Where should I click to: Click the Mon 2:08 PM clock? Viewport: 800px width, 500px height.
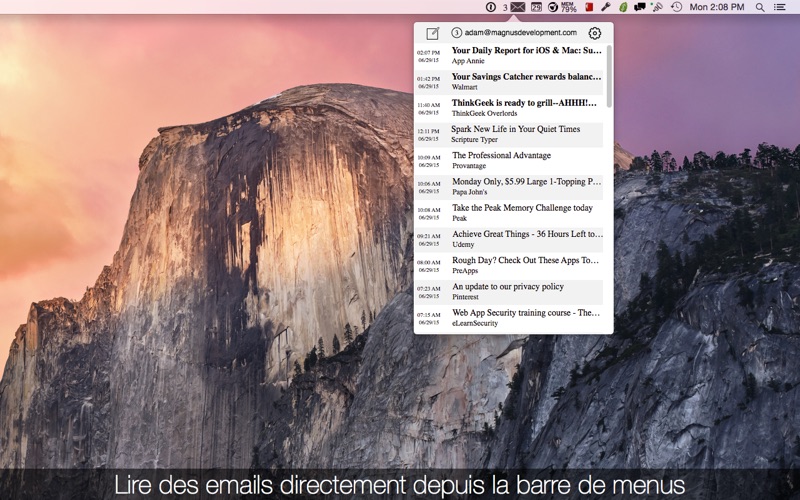tap(716, 7)
